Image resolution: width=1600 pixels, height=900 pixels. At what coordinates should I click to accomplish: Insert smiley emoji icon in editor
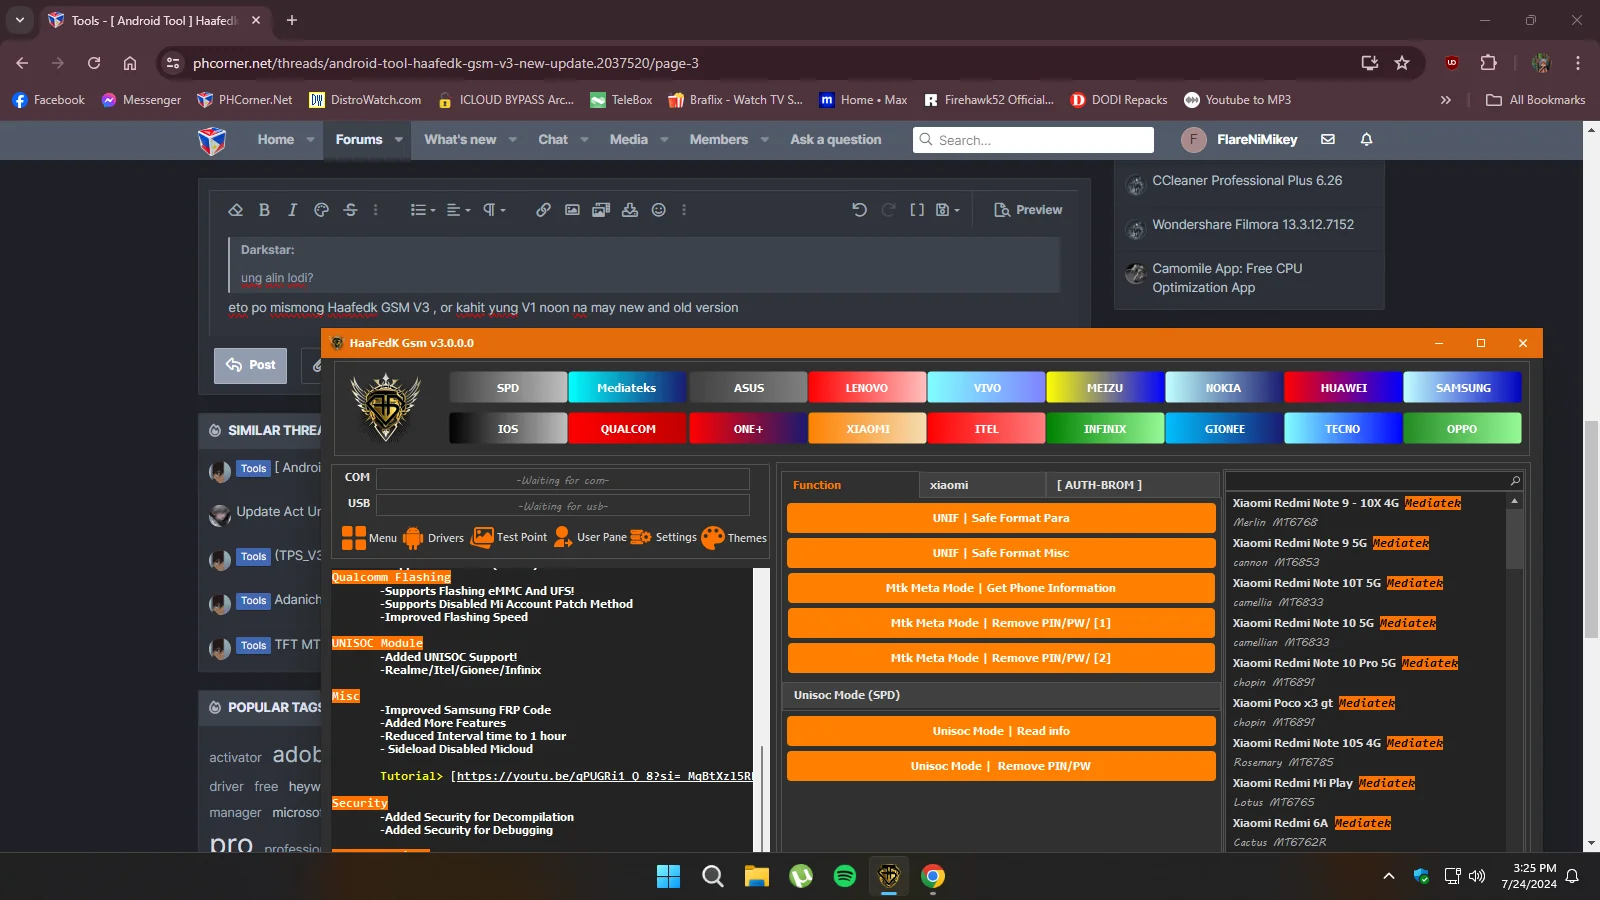point(658,210)
